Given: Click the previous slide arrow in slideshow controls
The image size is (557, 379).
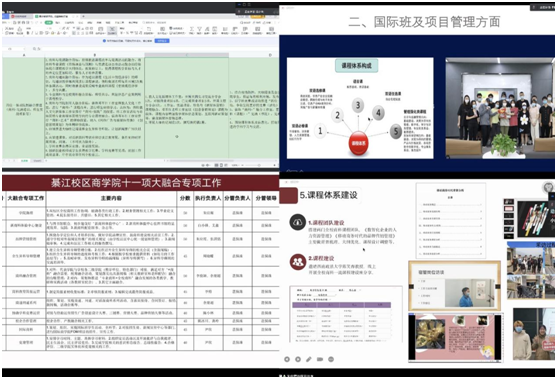Looking at the screenshot, I should (x=287, y=359).
